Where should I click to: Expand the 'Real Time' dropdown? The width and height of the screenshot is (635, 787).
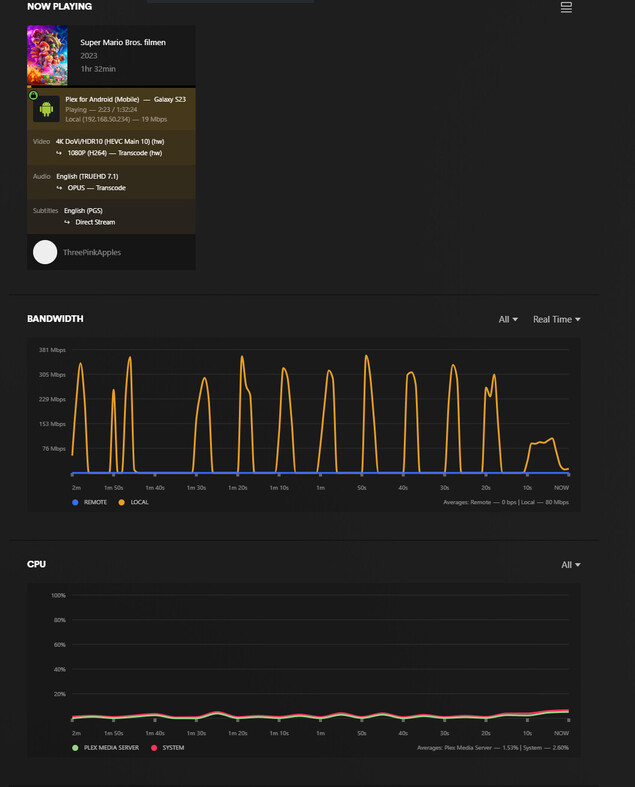(557, 319)
